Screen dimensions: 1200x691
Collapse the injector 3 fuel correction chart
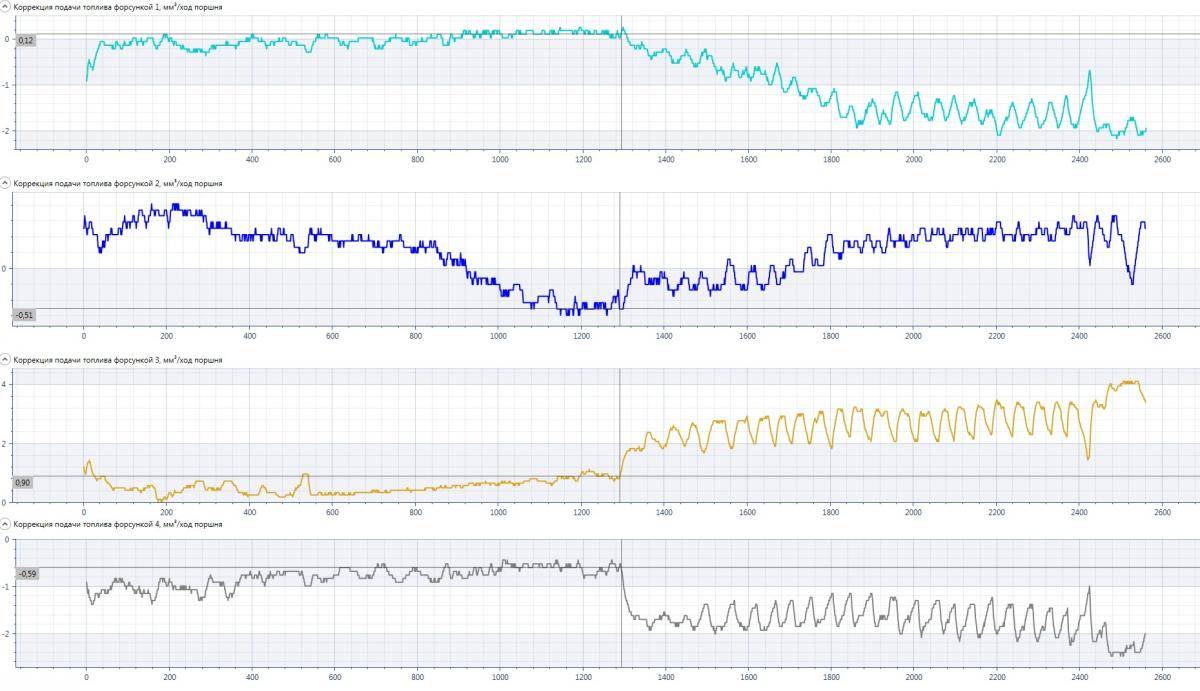6,359
